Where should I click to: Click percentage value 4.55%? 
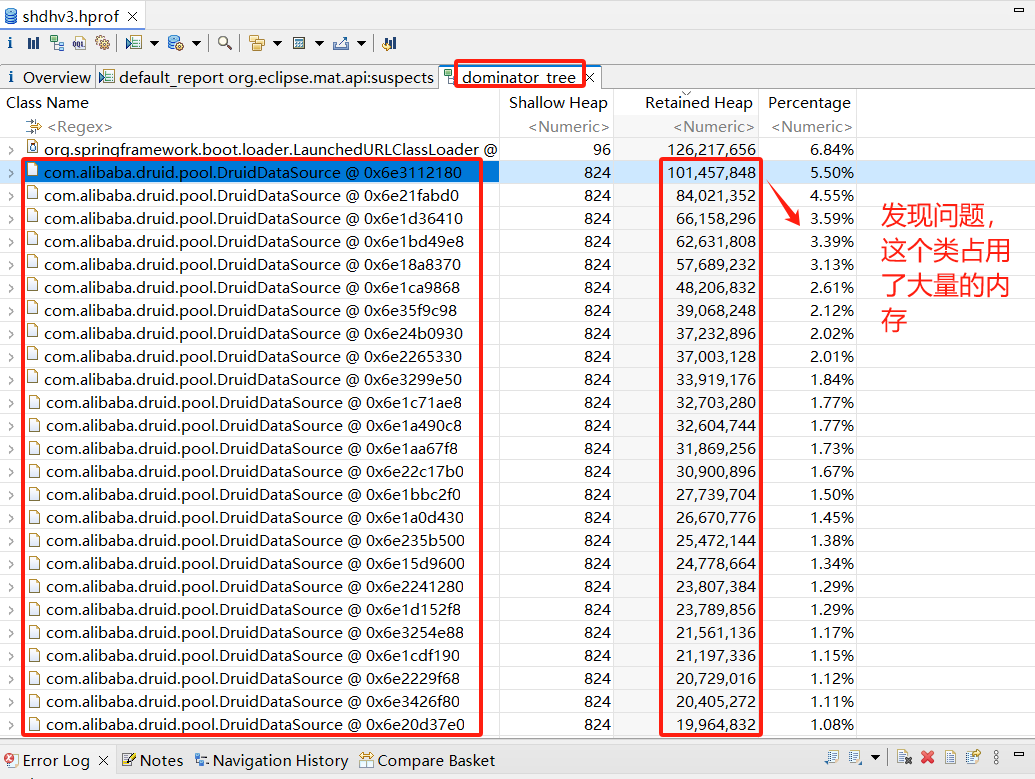(x=832, y=196)
